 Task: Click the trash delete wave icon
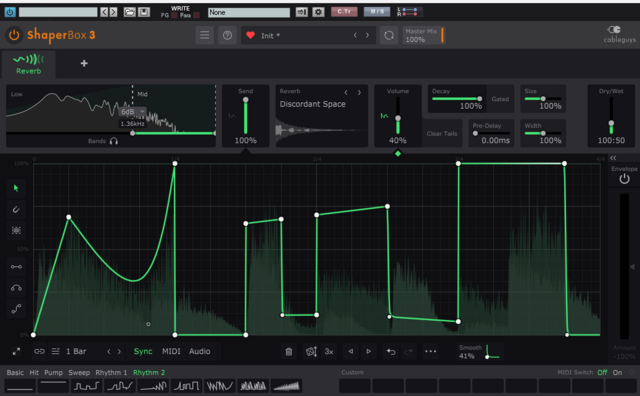point(289,352)
